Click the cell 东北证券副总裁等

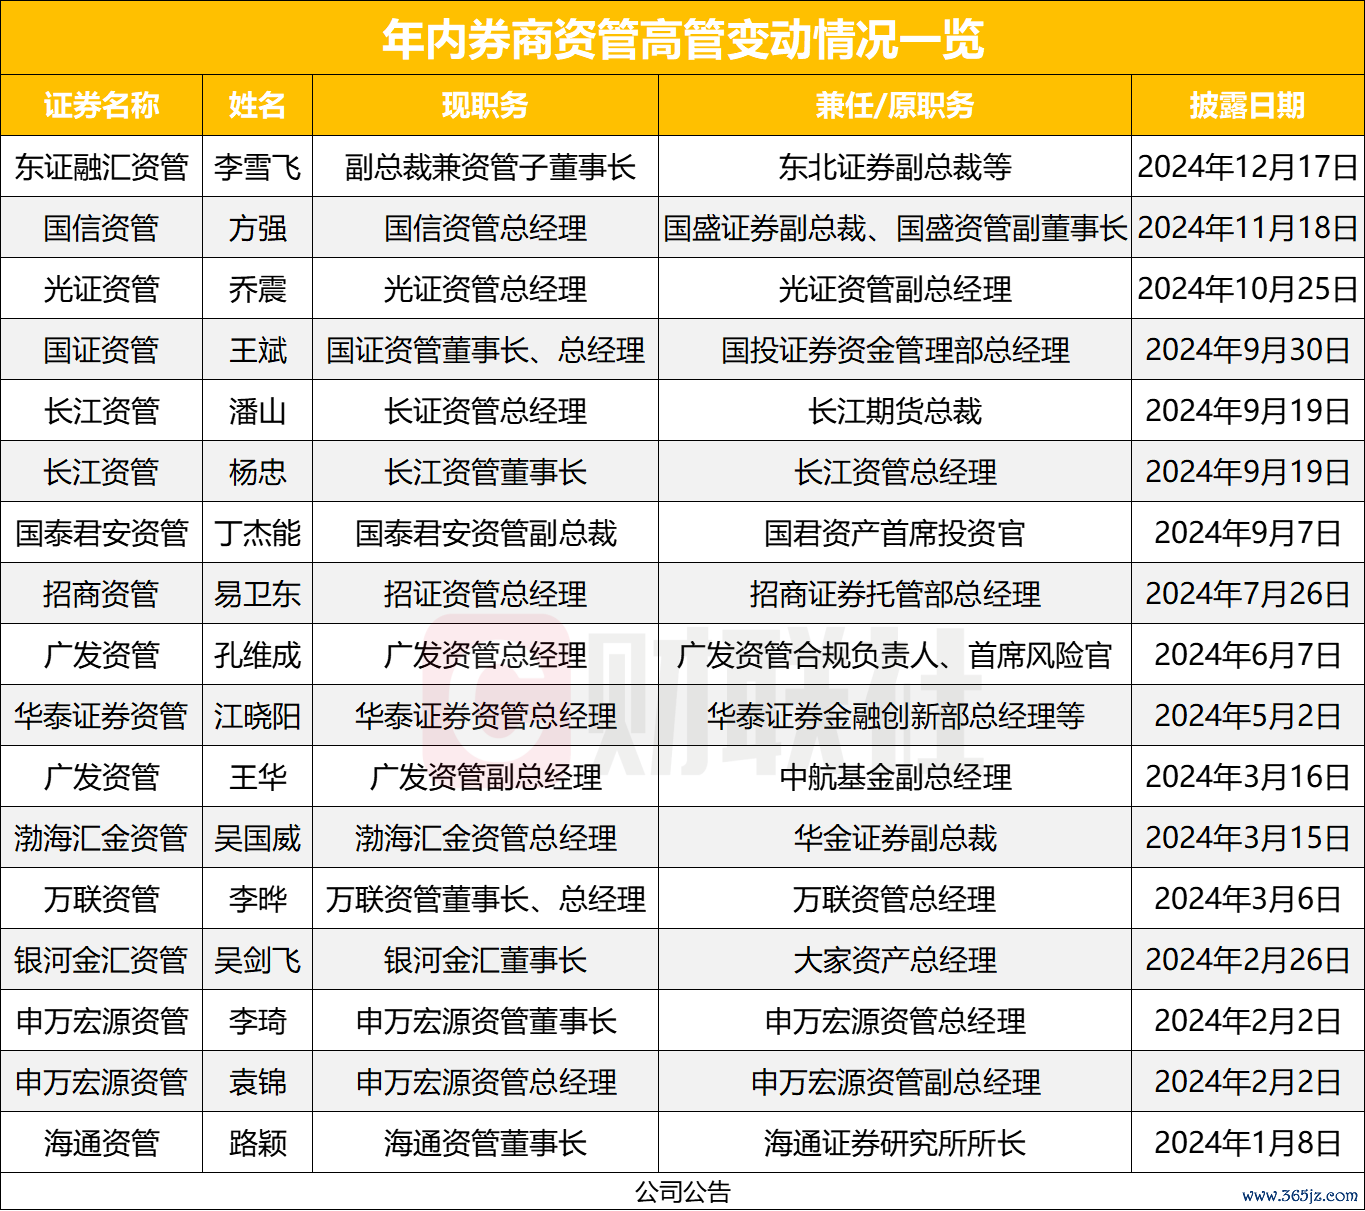pyautogui.click(x=895, y=167)
